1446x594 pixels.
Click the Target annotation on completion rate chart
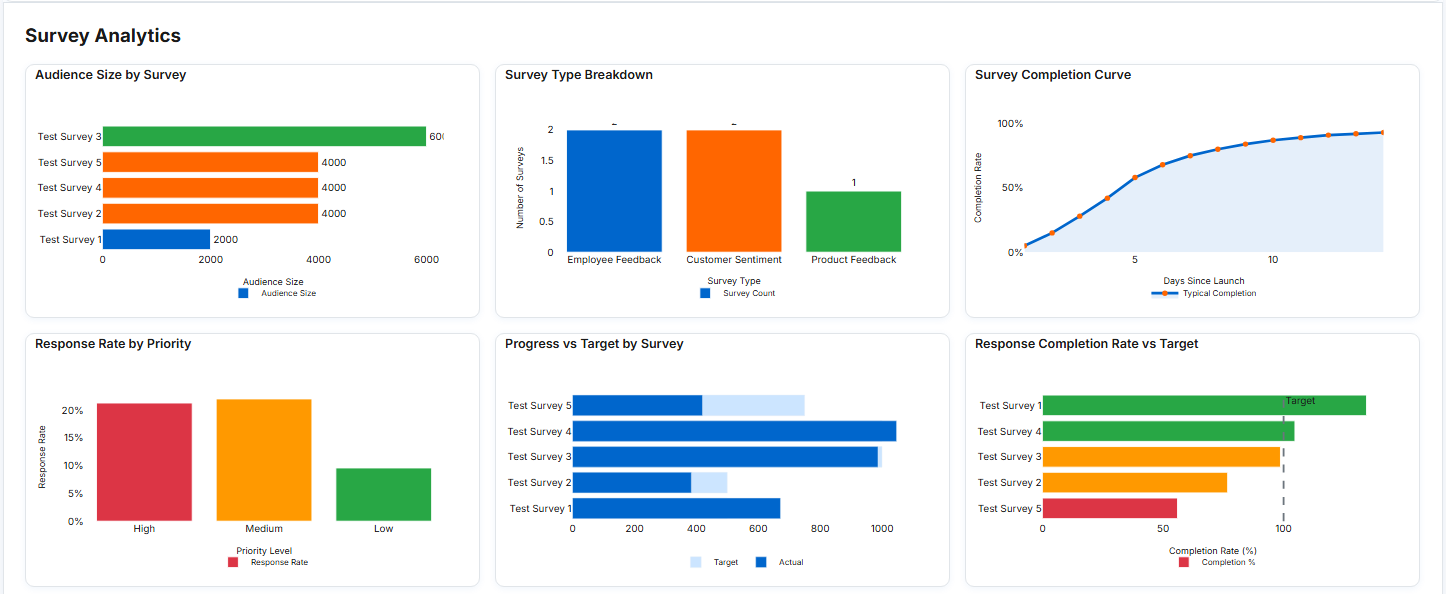point(1300,401)
